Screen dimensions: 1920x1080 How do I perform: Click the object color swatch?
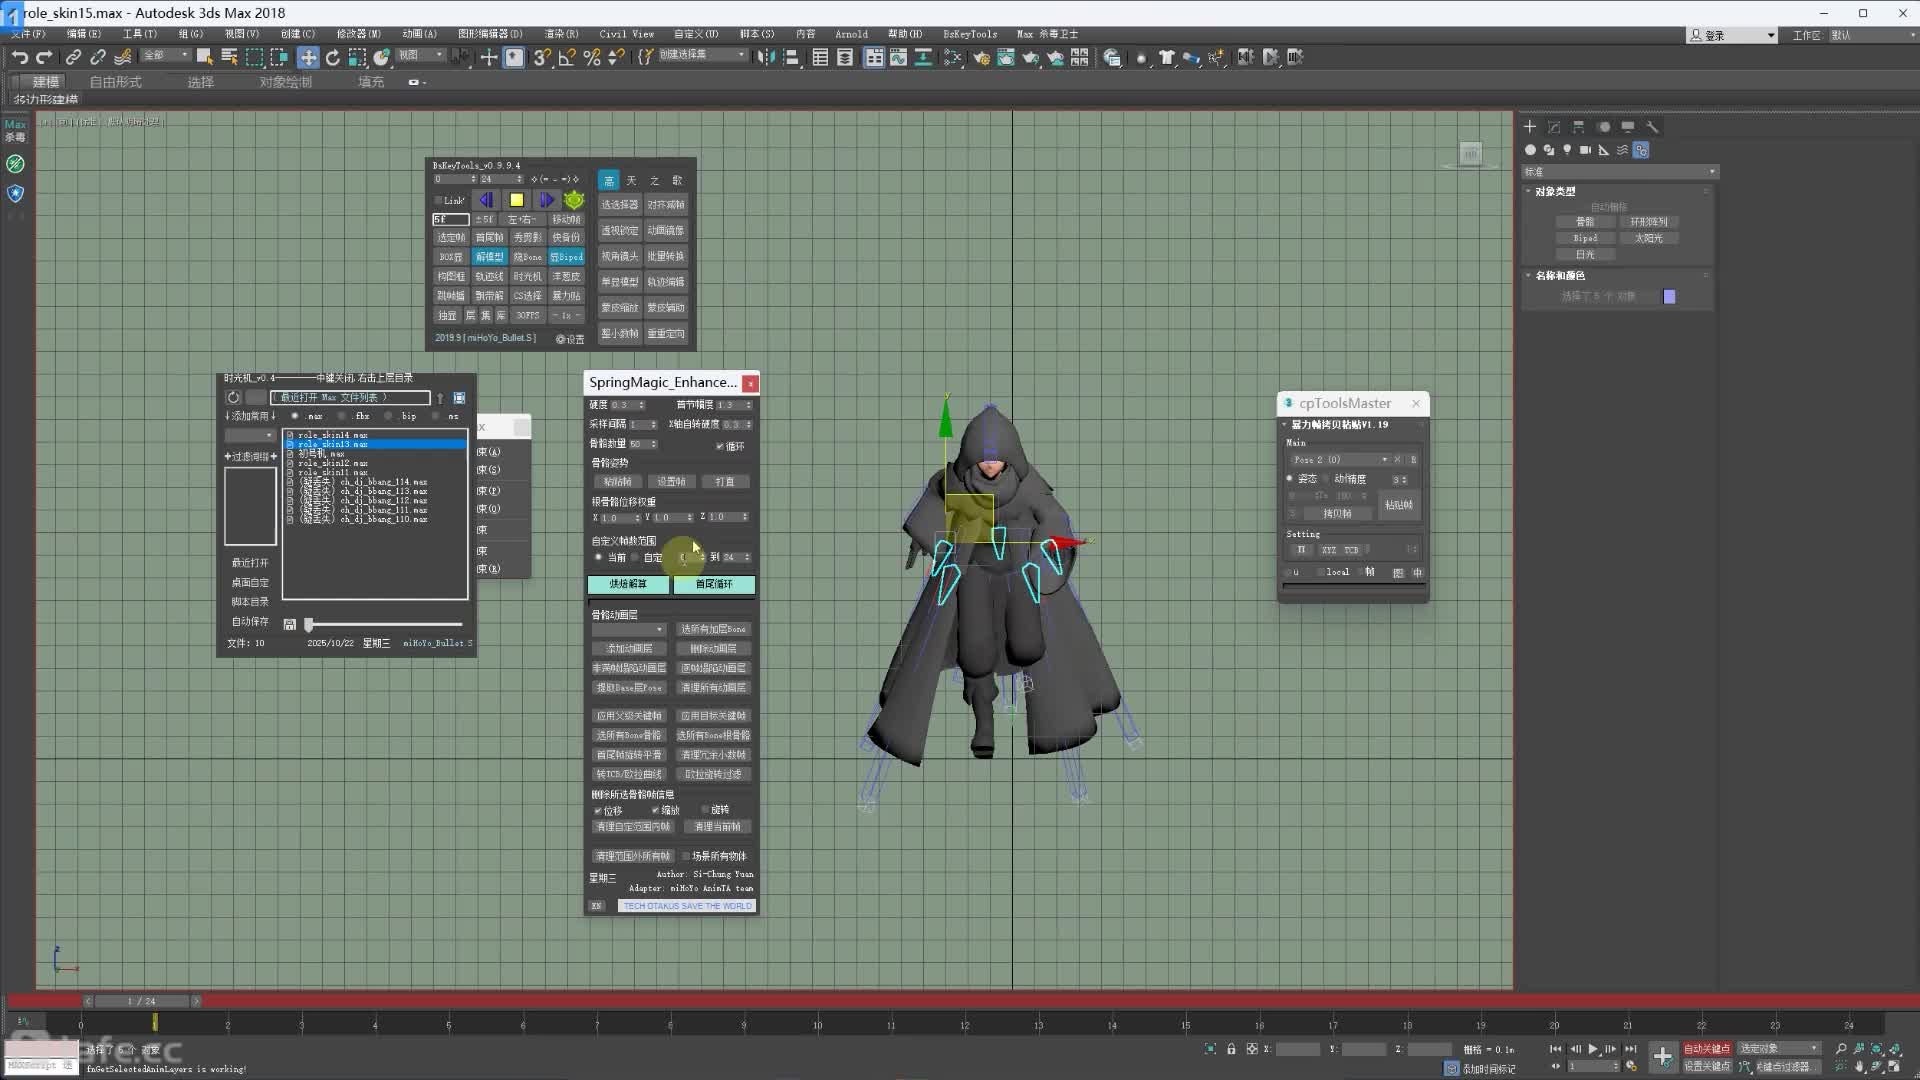[1669, 296]
